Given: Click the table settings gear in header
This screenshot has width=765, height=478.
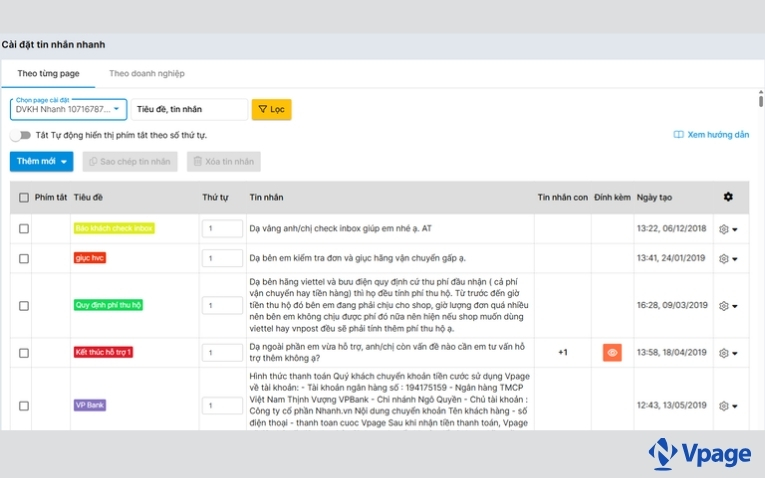Looking at the screenshot, I should point(728,197).
